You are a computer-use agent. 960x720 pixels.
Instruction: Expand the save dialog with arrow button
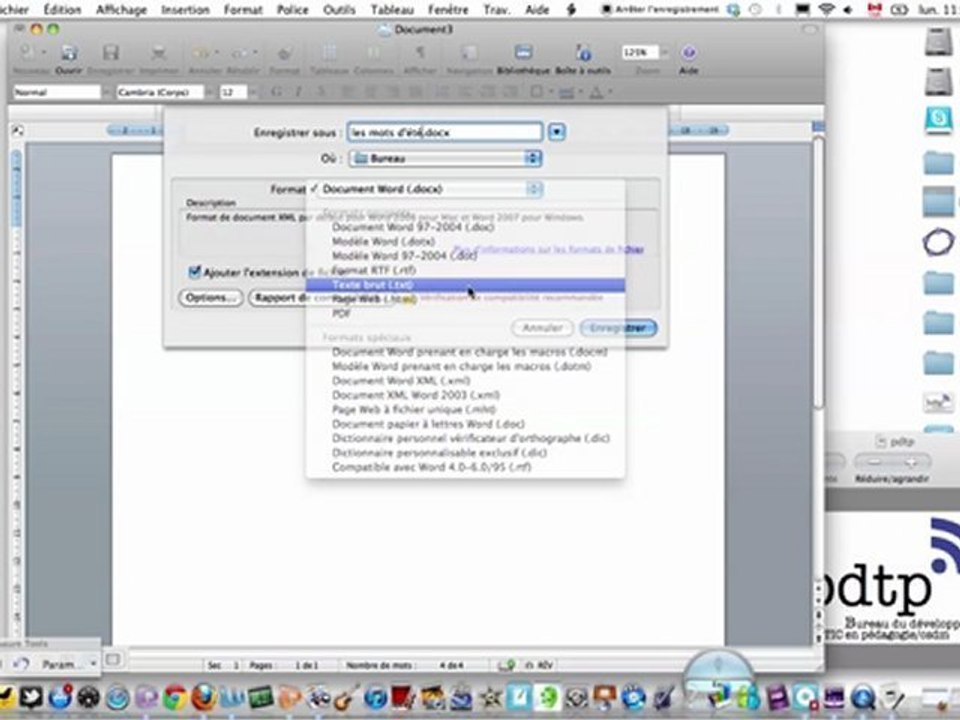557,132
